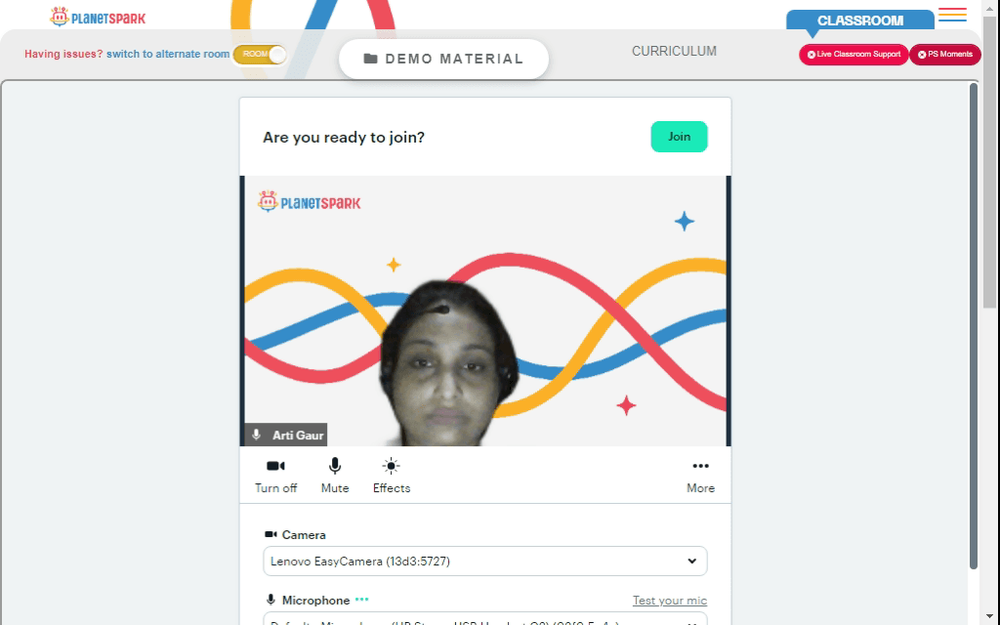Click the Test your mic link

click(x=670, y=600)
